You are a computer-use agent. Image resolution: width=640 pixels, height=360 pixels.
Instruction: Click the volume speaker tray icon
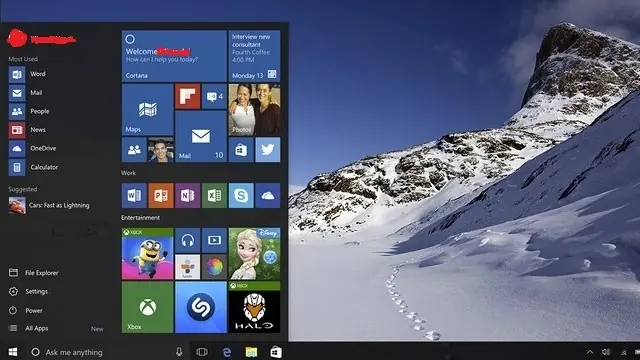click(606, 352)
